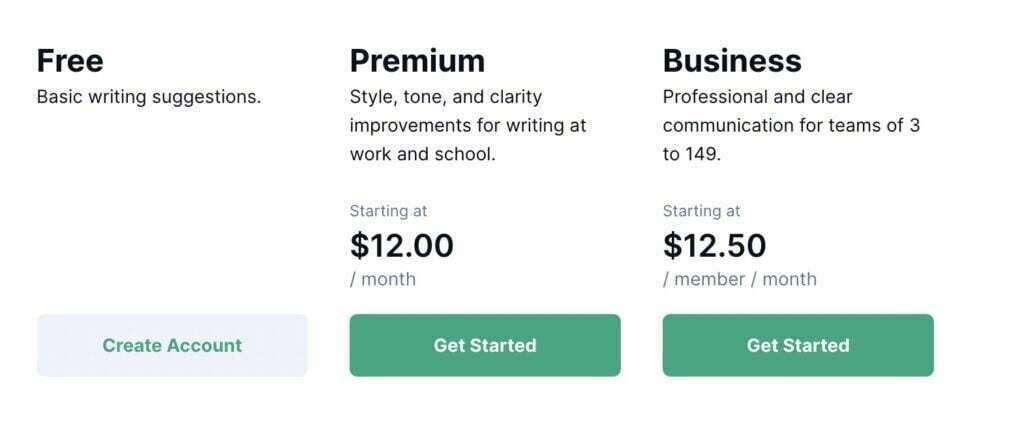Click the Create Account button
1024x430 pixels.
tap(172, 345)
